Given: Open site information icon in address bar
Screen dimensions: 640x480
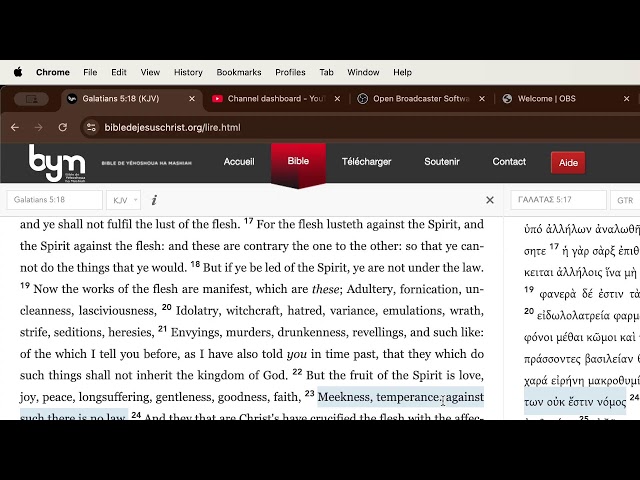Looking at the screenshot, I should 91,128.
